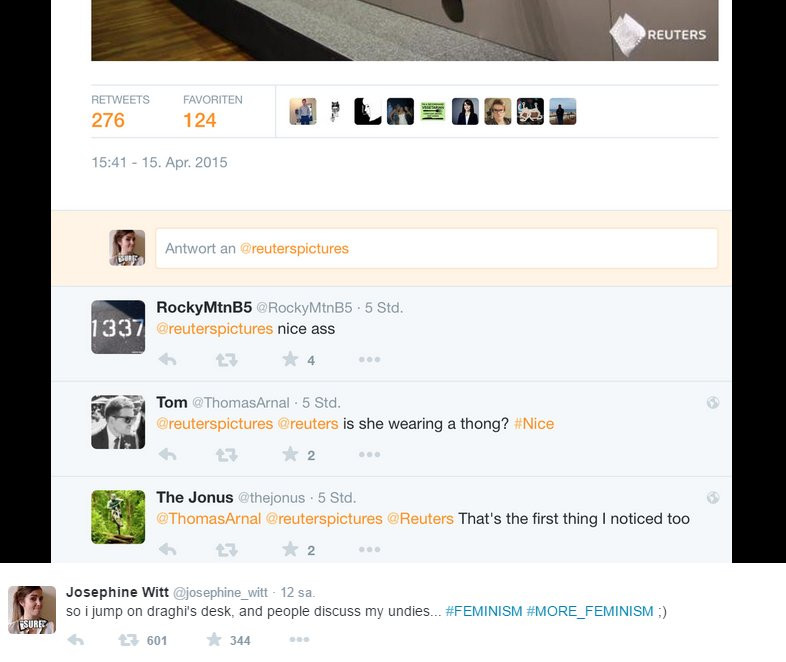
Task: Open more options on Tom's tweet
Action: coord(369,455)
